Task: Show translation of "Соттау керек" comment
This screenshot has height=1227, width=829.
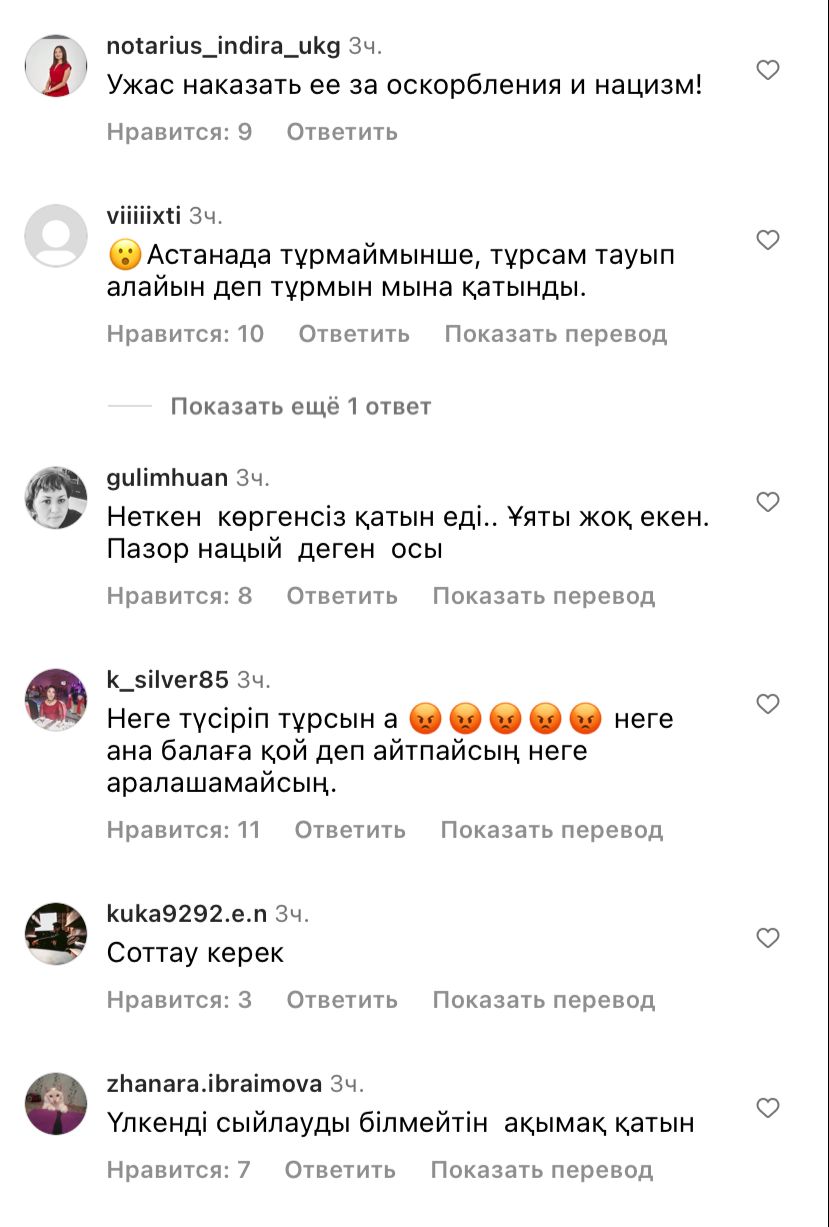Action: 544,1000
